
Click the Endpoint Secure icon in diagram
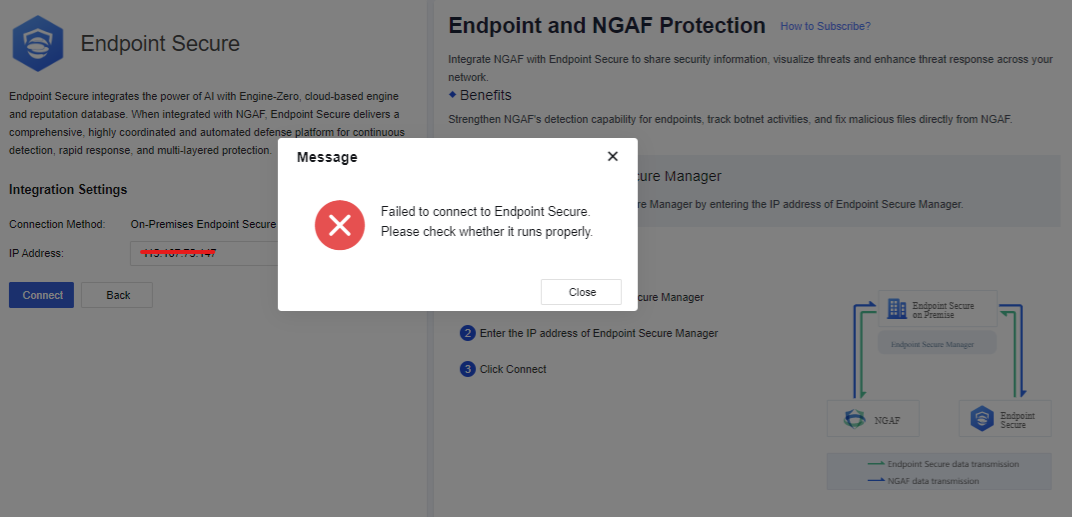[x=983, y=419]
